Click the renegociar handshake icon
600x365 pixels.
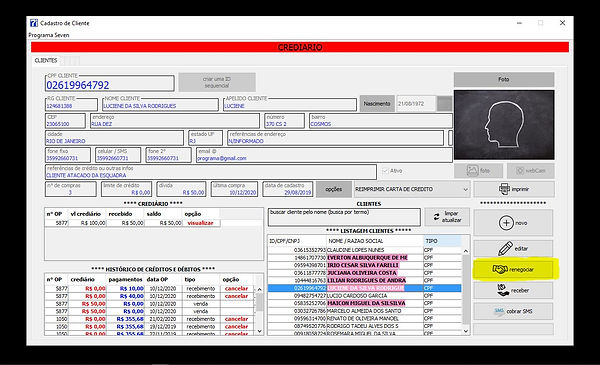[500, 269]
